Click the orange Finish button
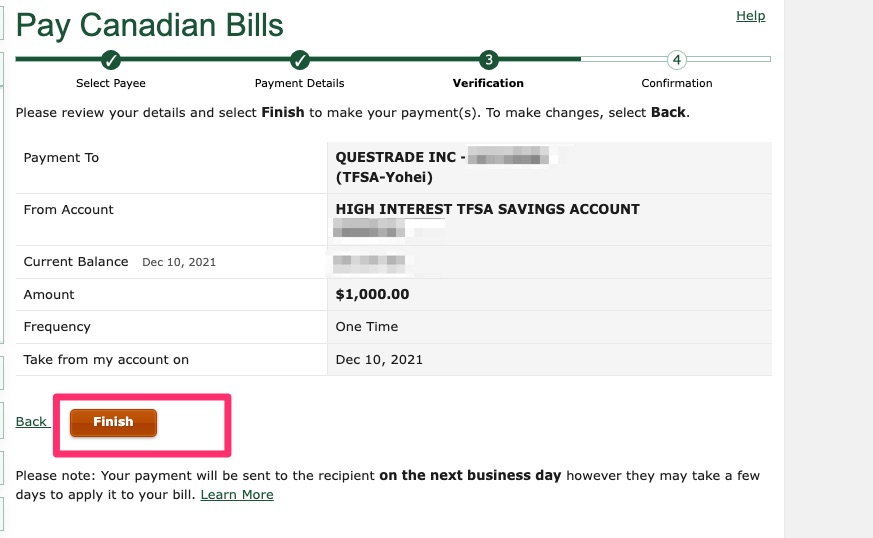Viewport: 873px width, 538px height. [x=113, y=422]
